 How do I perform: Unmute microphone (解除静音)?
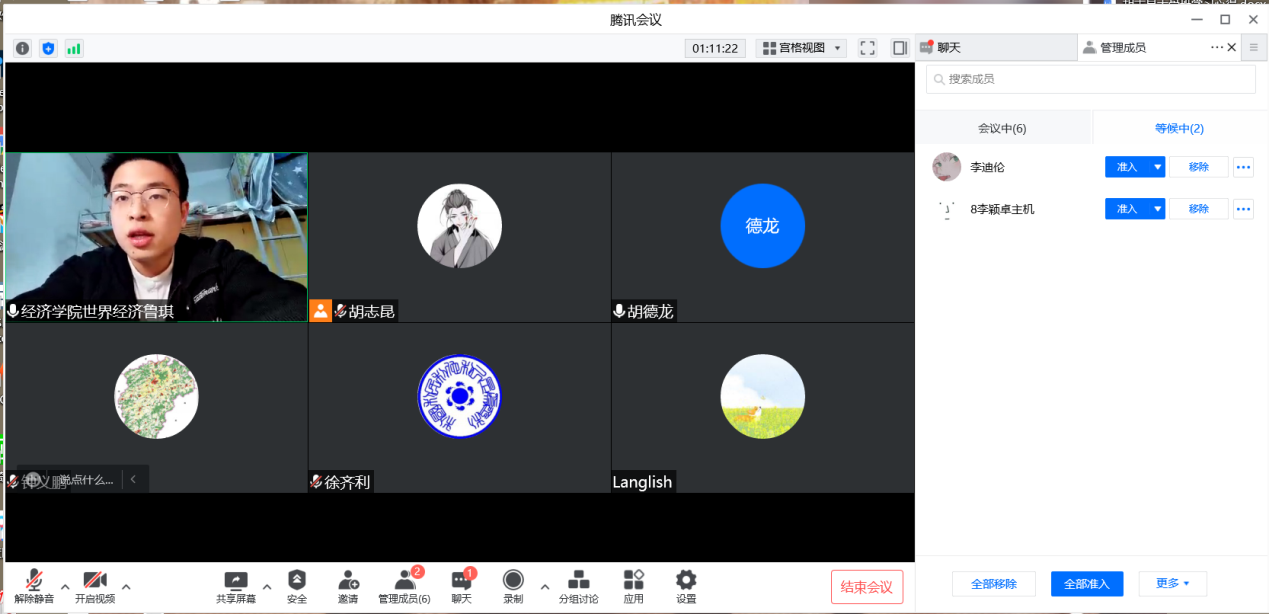[34, 581]
